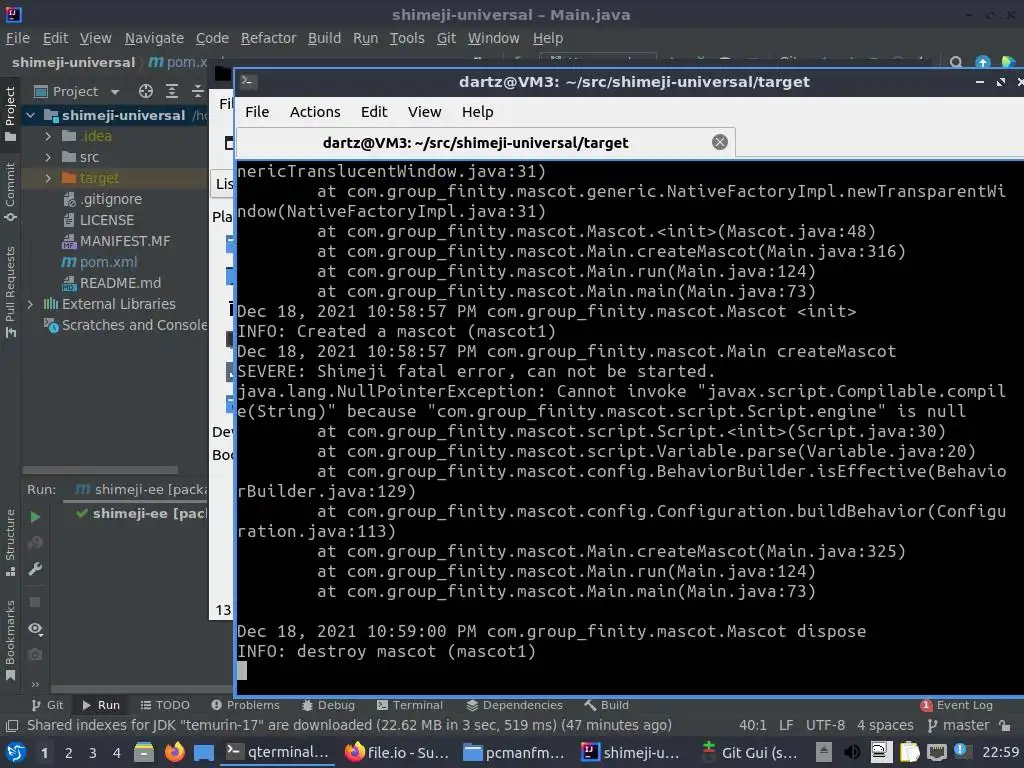
Task: Click the wrench settings icon in Run panel
Action: (x=35, y=569)
